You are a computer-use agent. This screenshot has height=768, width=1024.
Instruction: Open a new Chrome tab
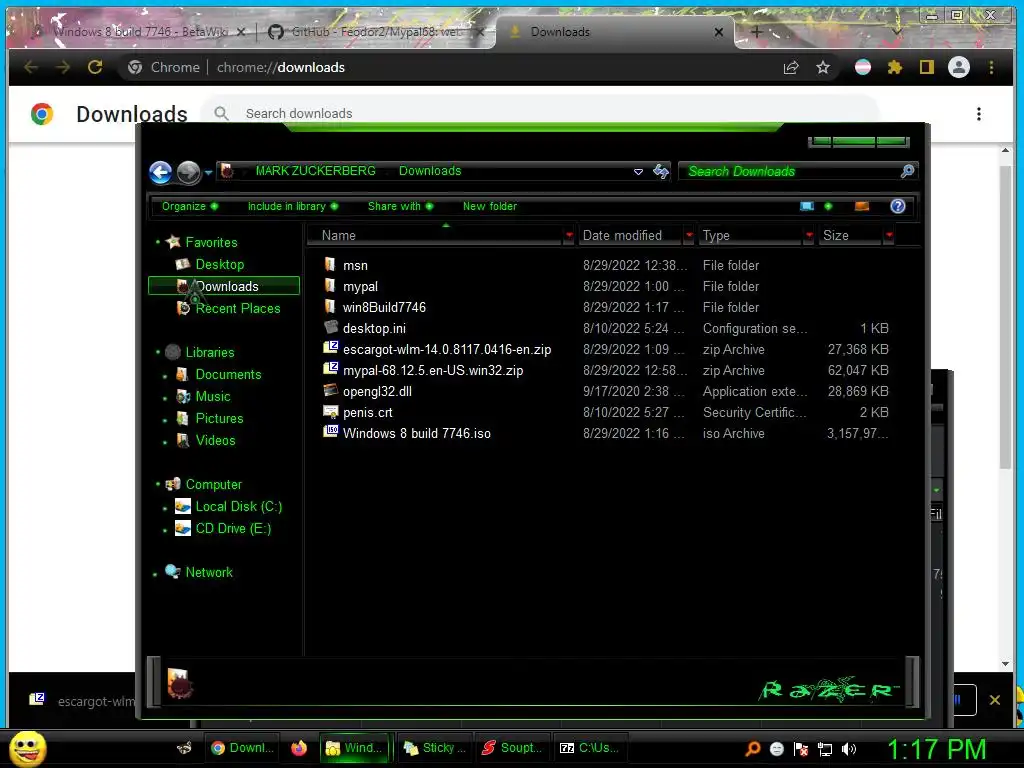click(x=756, y=31)
